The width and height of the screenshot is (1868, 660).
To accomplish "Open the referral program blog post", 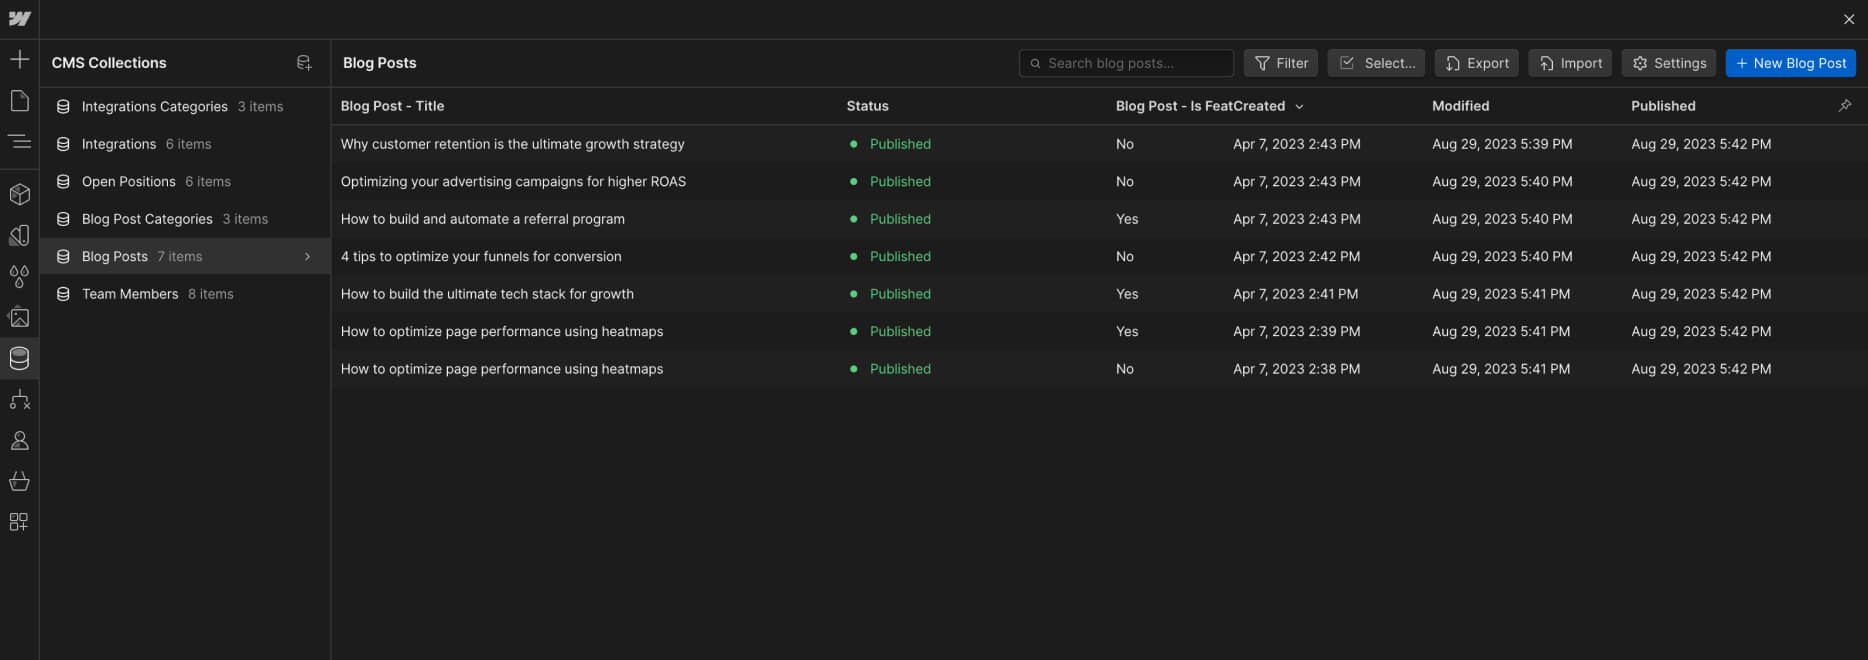I will point(483,219).
